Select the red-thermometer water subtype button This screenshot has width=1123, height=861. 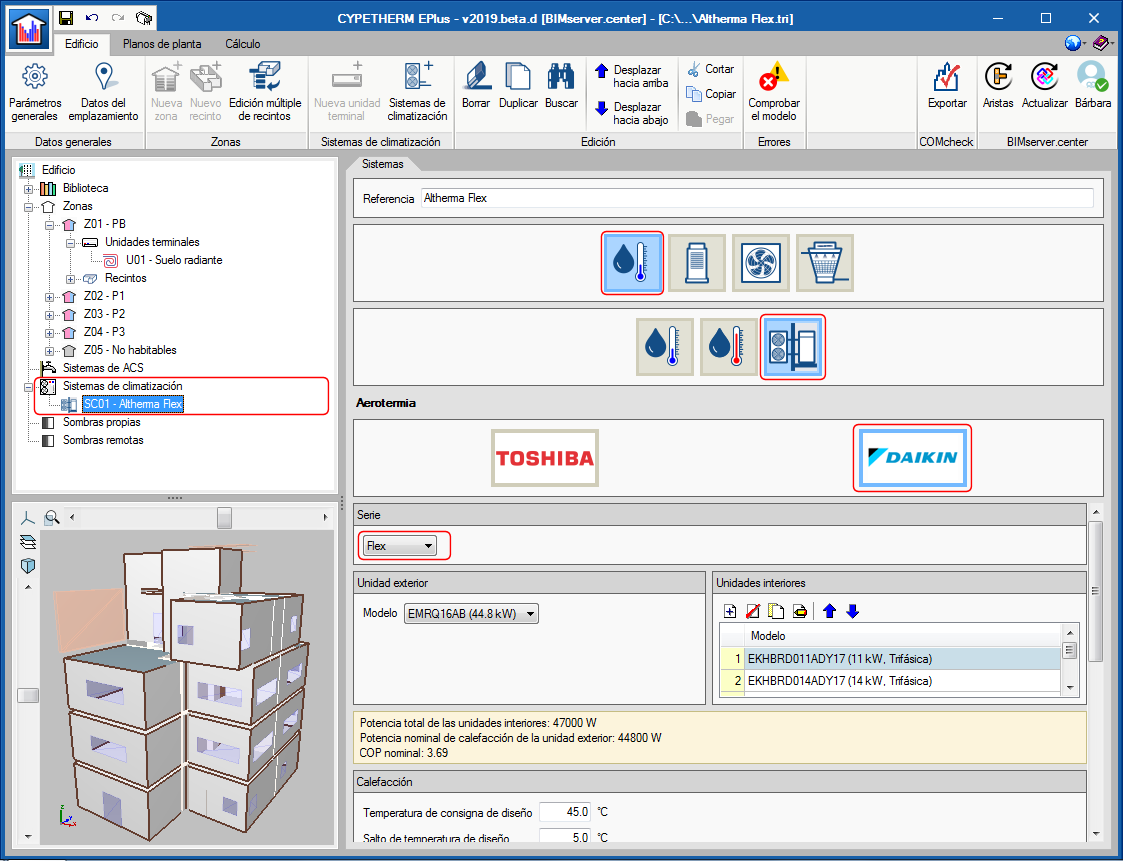[728, 347]
